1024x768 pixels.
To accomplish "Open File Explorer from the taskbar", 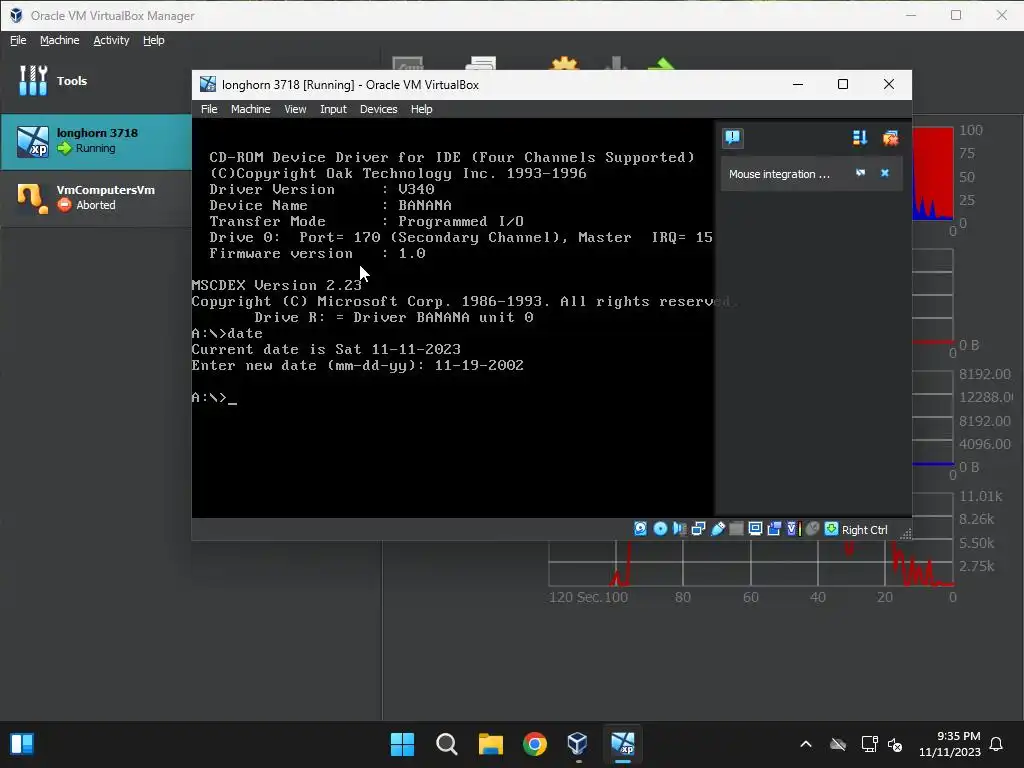I will click(490, 744).
